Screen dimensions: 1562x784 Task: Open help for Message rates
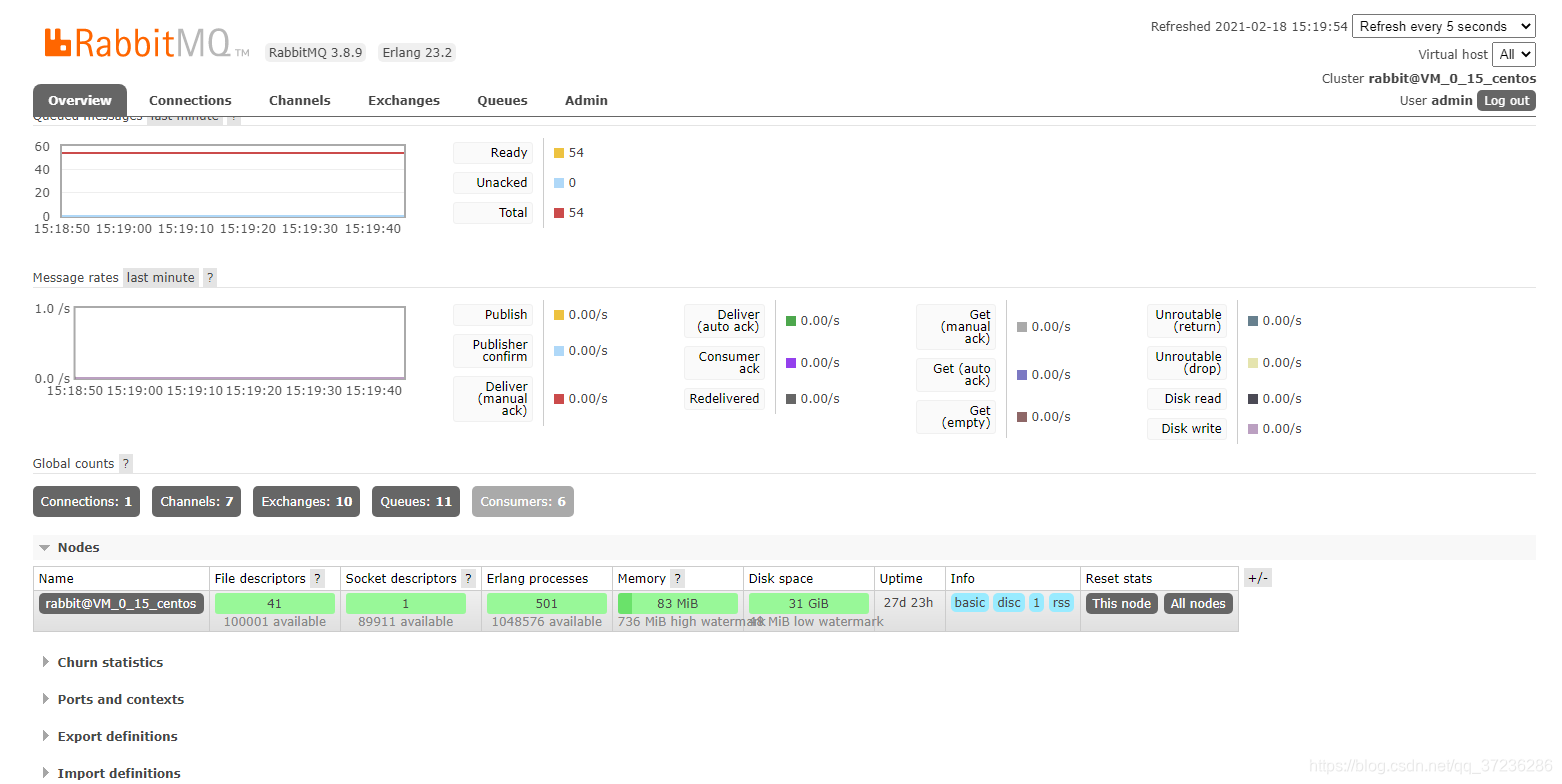[x=210, y=278]
